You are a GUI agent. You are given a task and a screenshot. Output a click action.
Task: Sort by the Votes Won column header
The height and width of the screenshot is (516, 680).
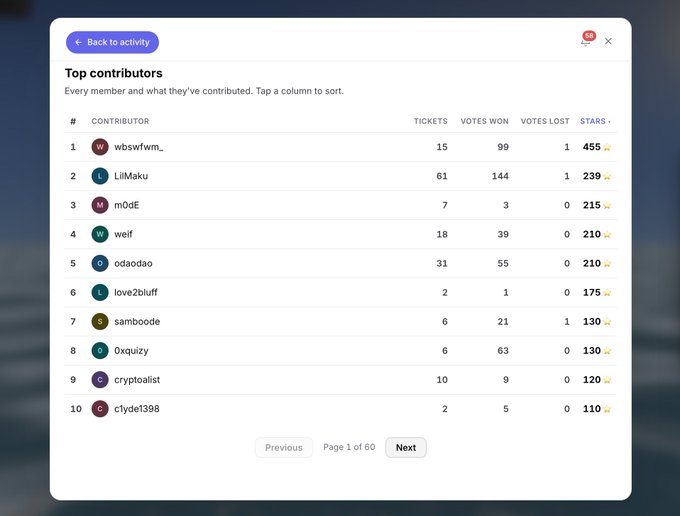tap(484, 121)
